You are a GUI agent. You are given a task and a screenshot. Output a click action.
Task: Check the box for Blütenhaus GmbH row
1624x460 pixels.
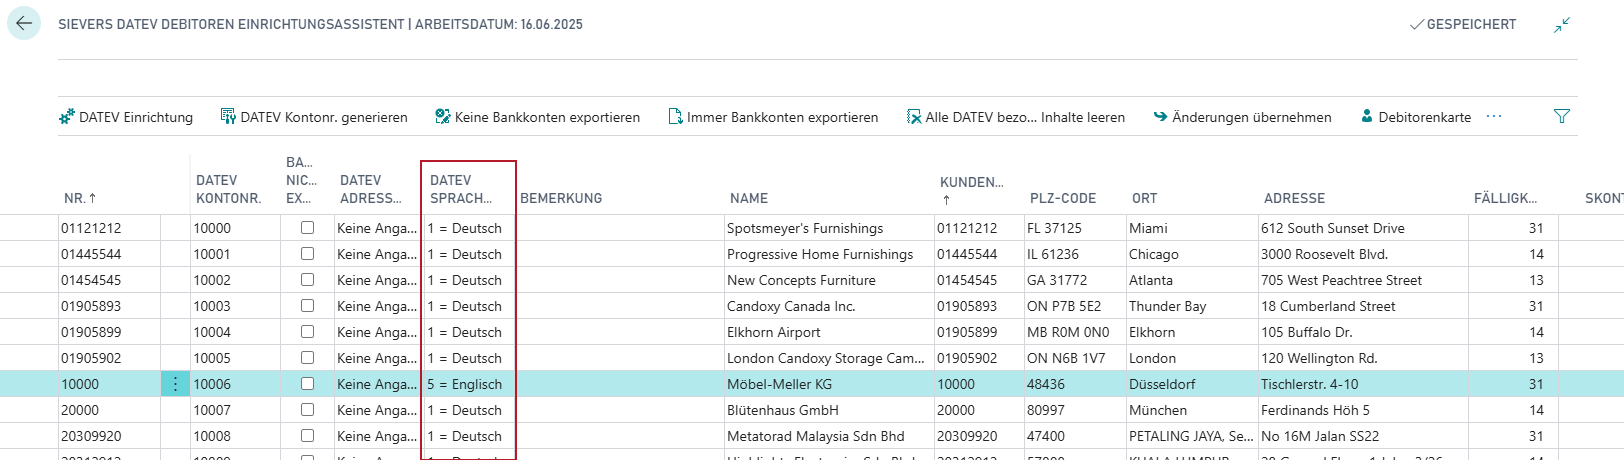point(307,410)
